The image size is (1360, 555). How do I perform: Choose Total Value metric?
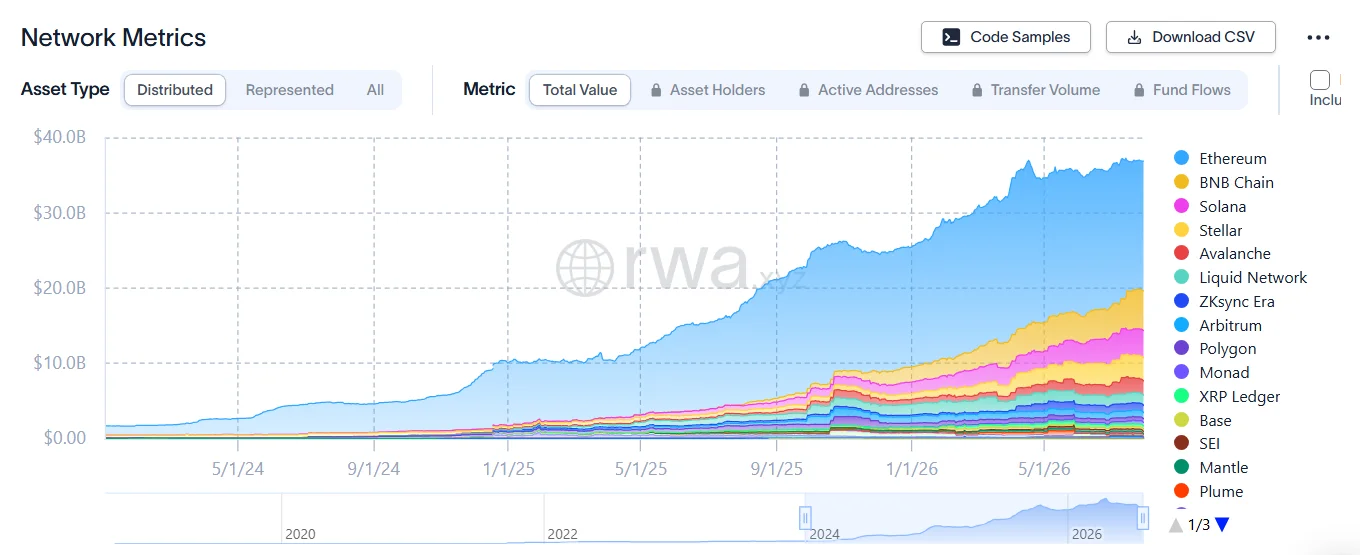580,90
